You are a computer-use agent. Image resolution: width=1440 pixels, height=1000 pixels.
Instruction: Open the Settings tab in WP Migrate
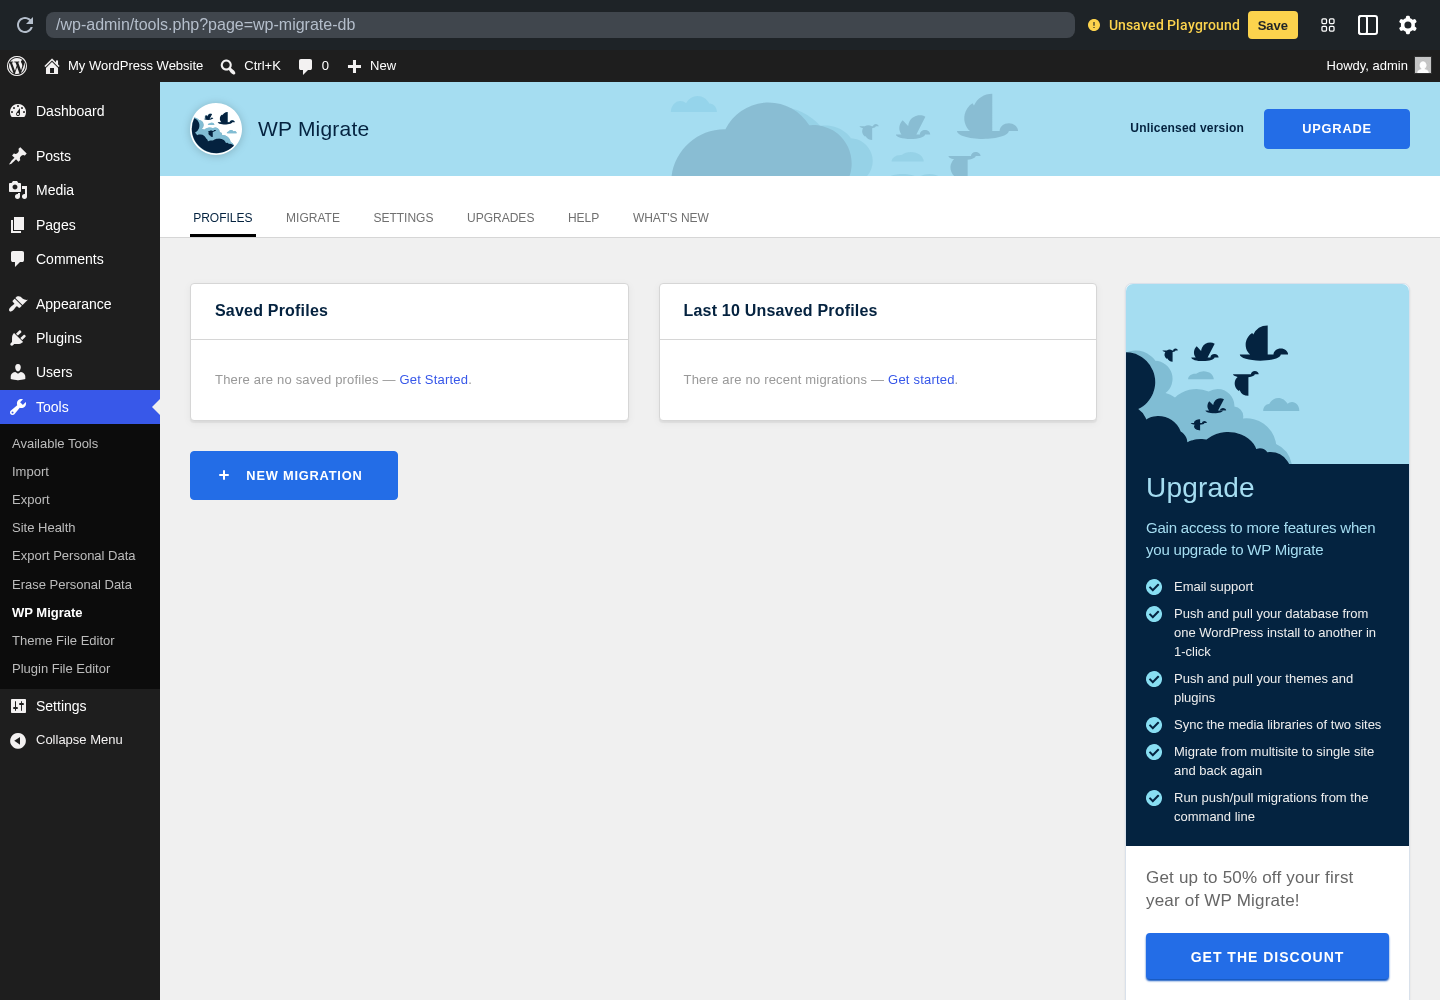[403, 218]
